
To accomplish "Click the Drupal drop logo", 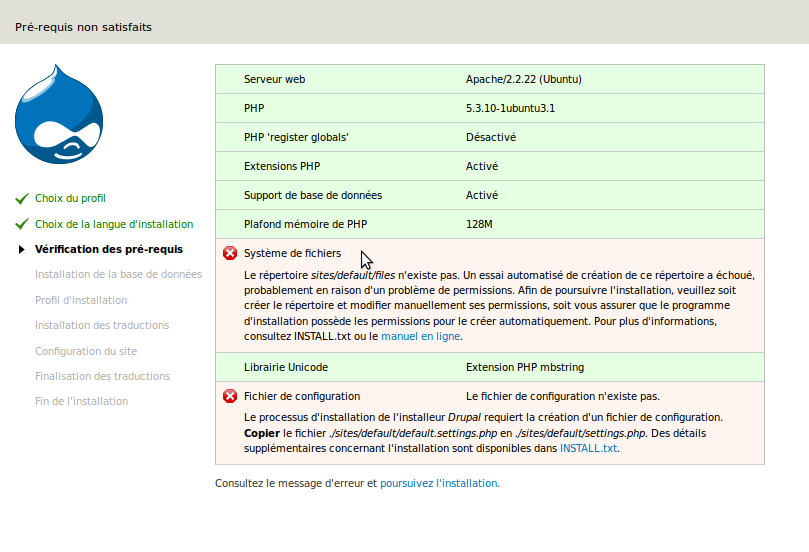I will [x=59, y=115].
